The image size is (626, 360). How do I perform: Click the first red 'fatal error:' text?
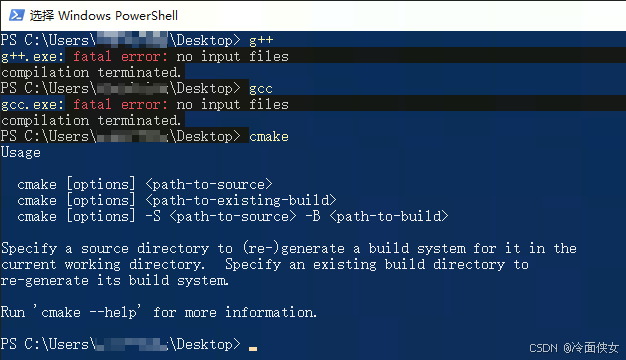tap(120, 57)
